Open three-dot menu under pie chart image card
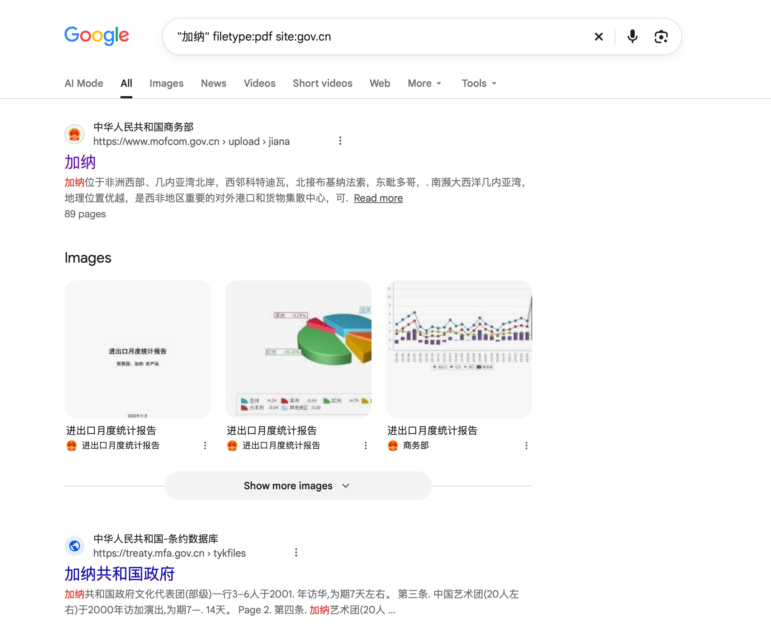The height and width of the screenshot is (627, 771). click(x=365, y=446)
